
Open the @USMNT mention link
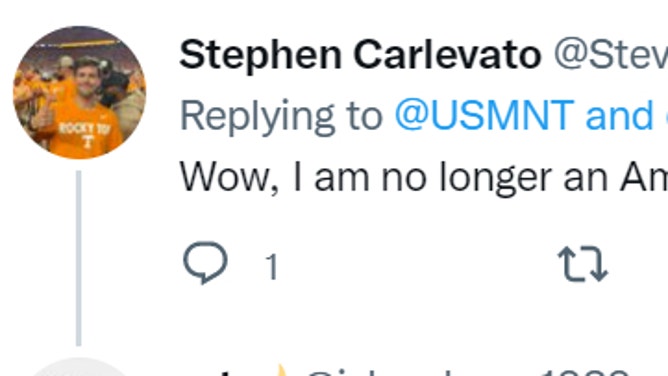click(x=485, y=115)
